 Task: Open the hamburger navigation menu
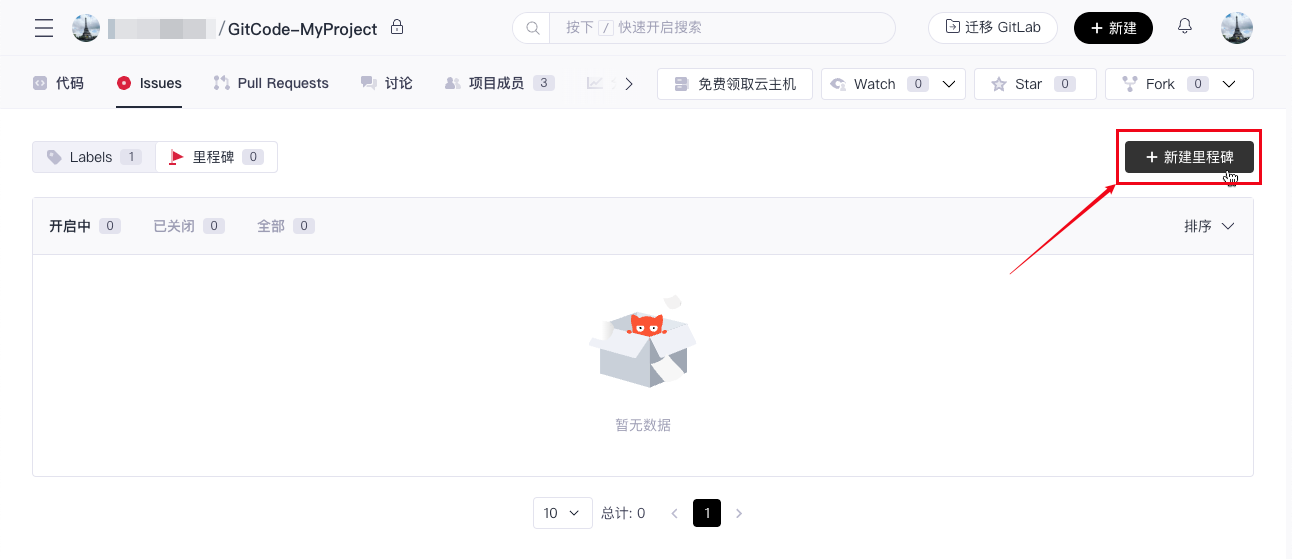pyautogui.click(x=44, y=28)
